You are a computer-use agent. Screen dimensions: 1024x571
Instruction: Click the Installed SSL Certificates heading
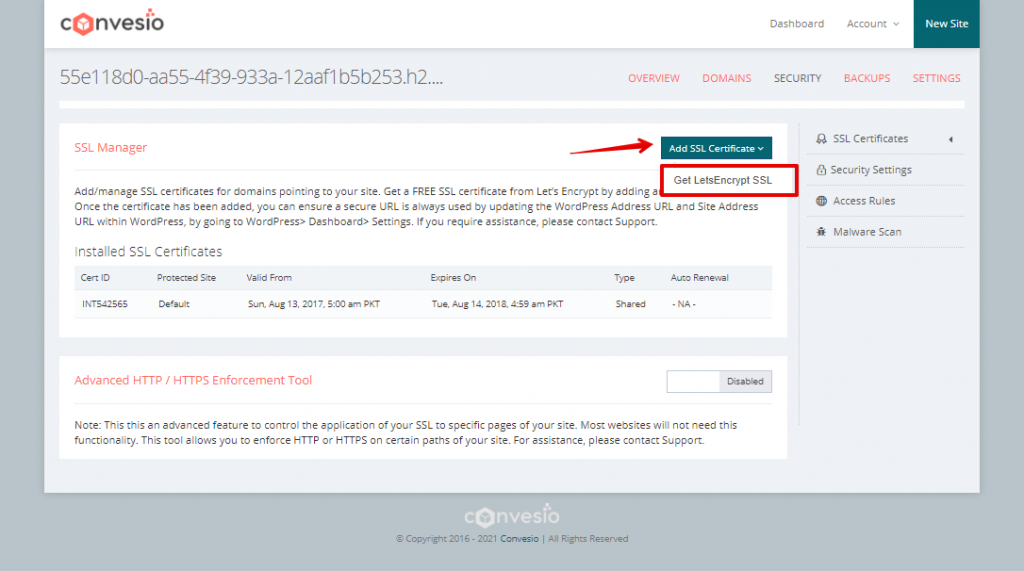148,252
